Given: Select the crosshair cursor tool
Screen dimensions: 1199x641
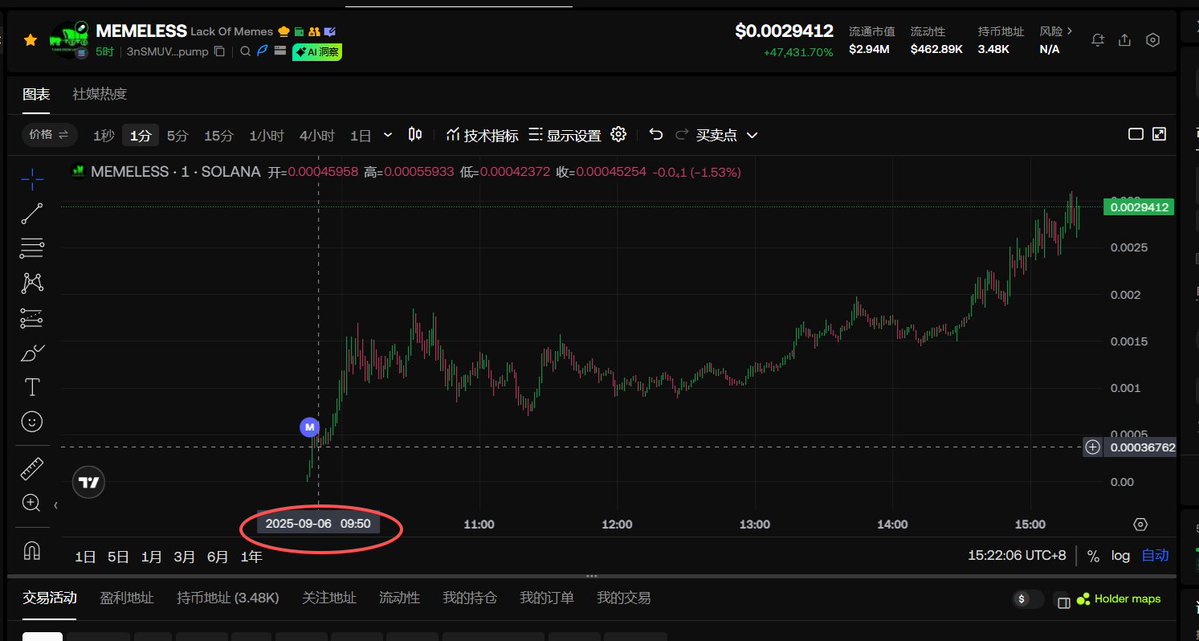Looking at the screenshot, I should point(32,181).
